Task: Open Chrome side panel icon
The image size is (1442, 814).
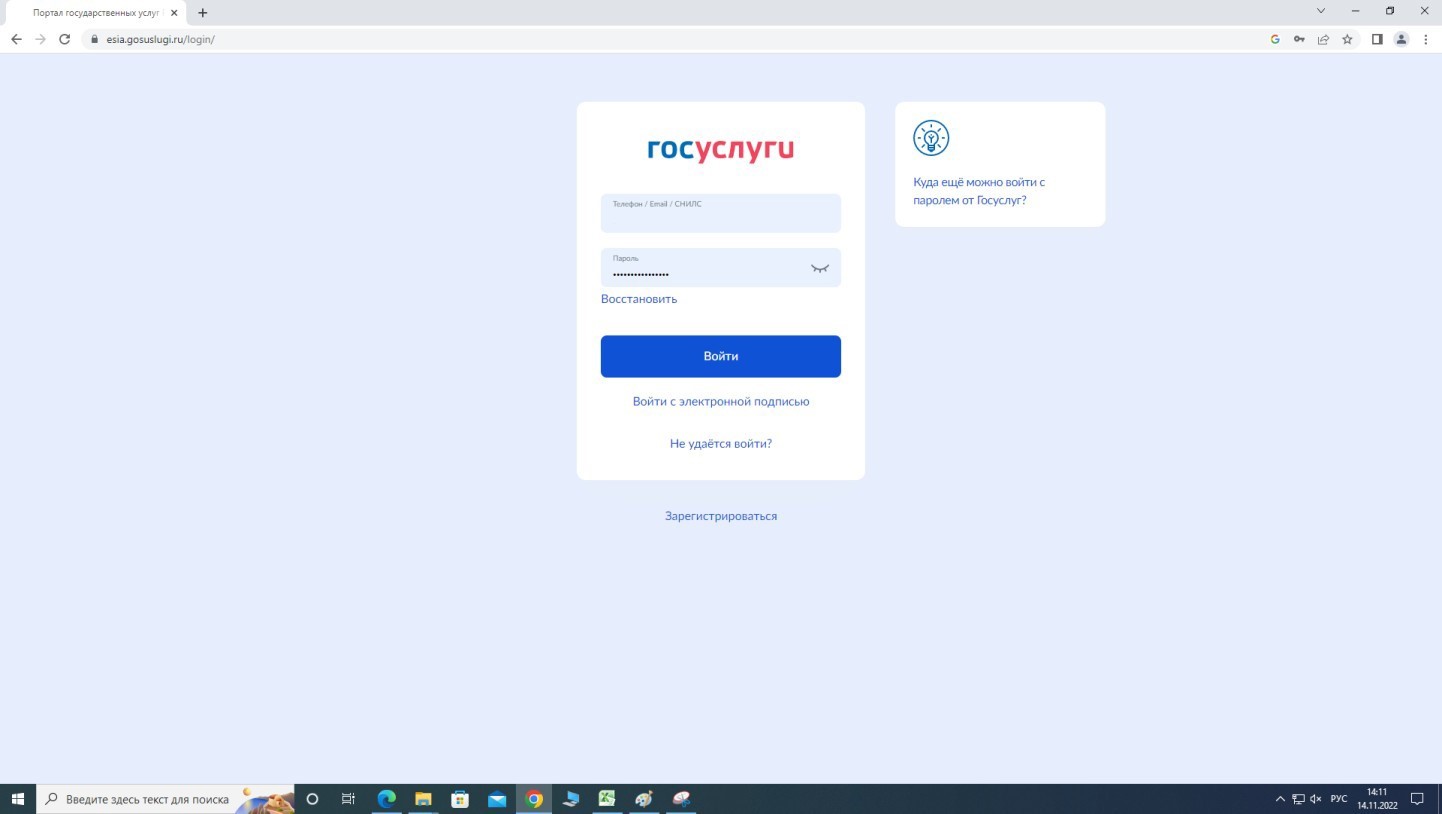Action: [x=1377, y=40]
